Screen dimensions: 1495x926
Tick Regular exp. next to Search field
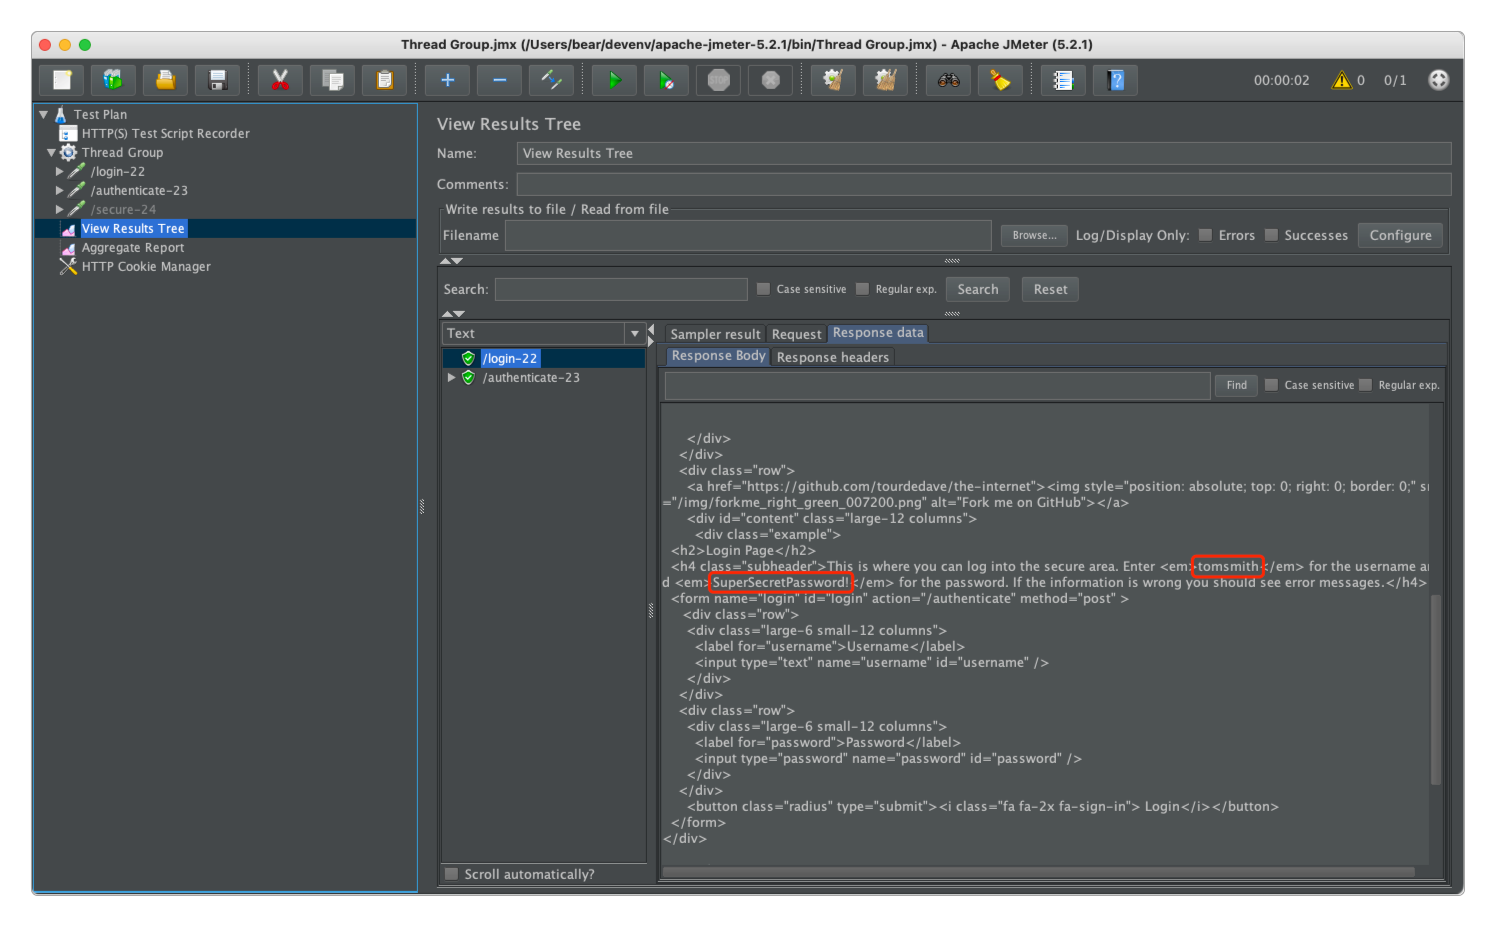click(x=862, y=289)
